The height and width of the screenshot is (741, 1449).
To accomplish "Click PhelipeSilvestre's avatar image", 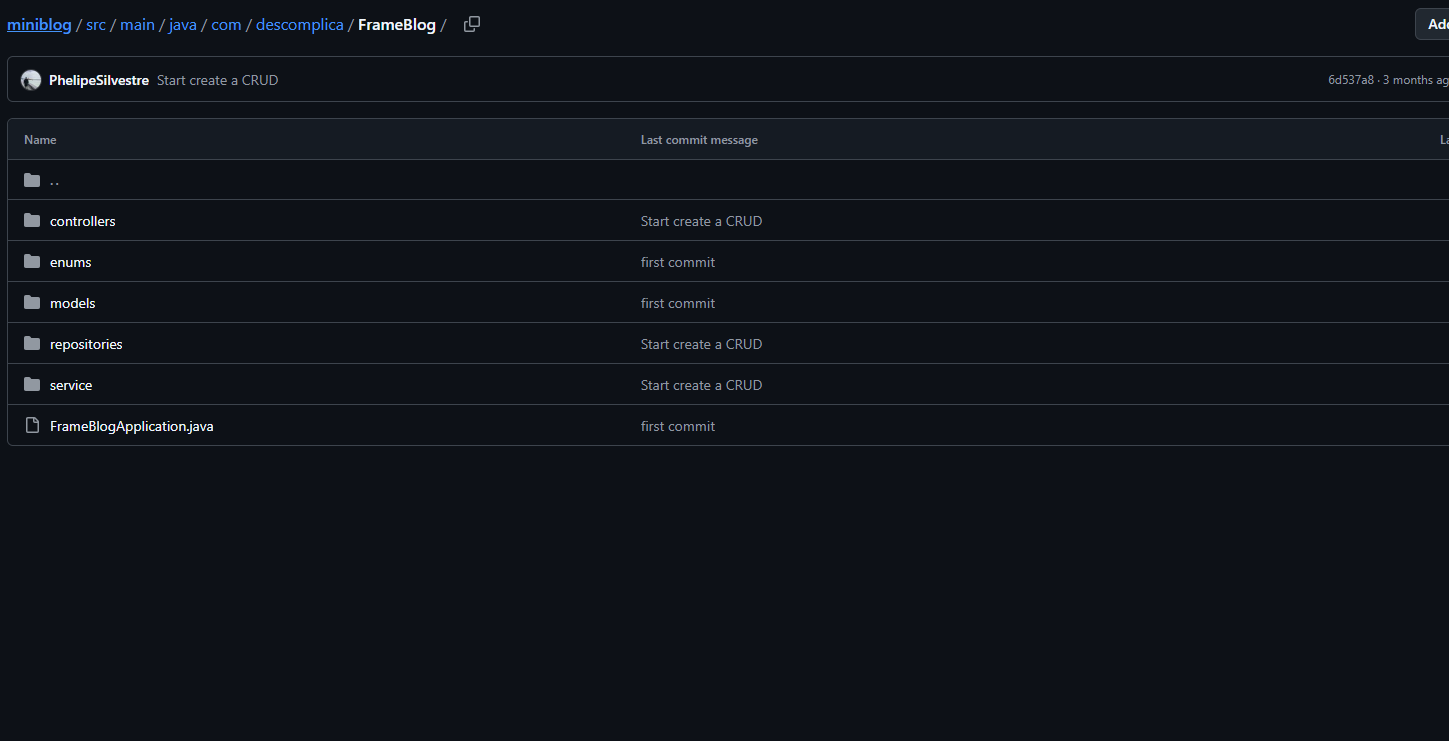I will coord(31,80).
